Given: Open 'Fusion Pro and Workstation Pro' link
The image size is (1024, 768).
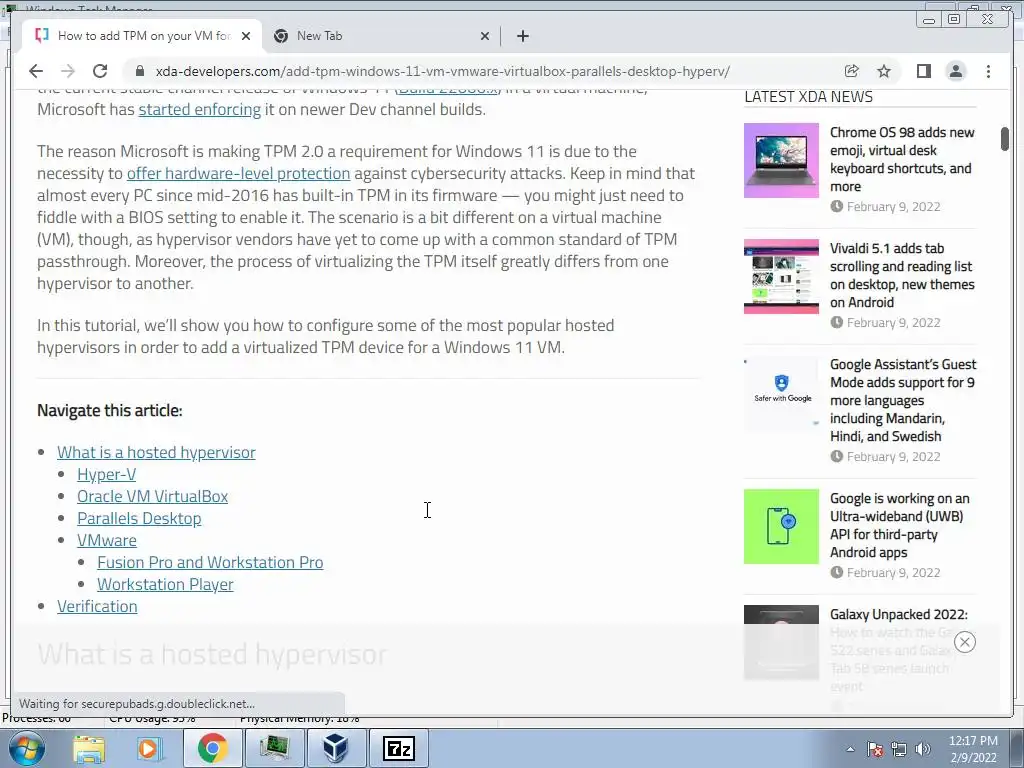Looking at the screenshot, I should [210, 562].
